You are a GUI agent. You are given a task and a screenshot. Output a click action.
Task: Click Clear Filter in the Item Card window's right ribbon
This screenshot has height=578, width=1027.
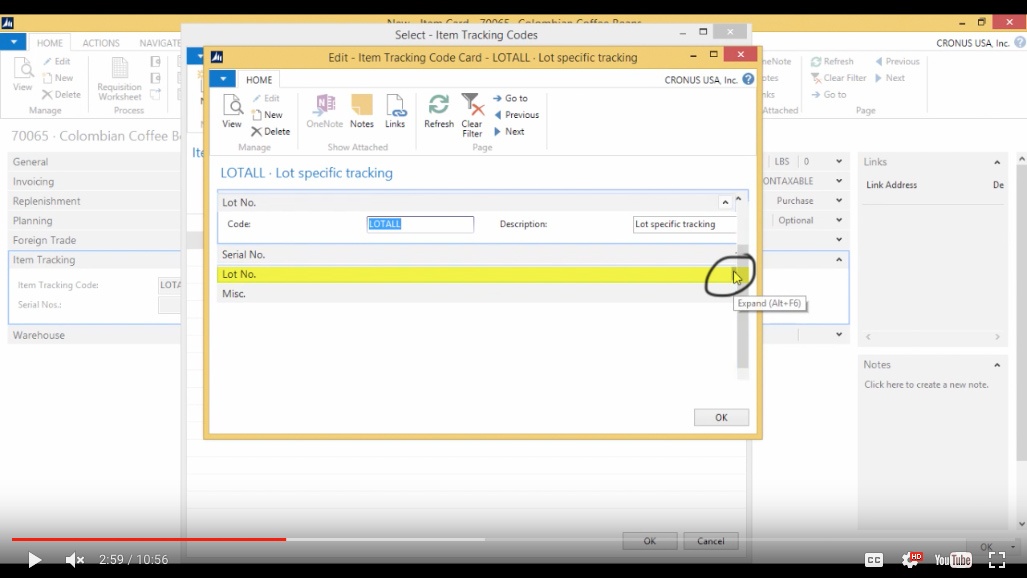click(838, 78)
